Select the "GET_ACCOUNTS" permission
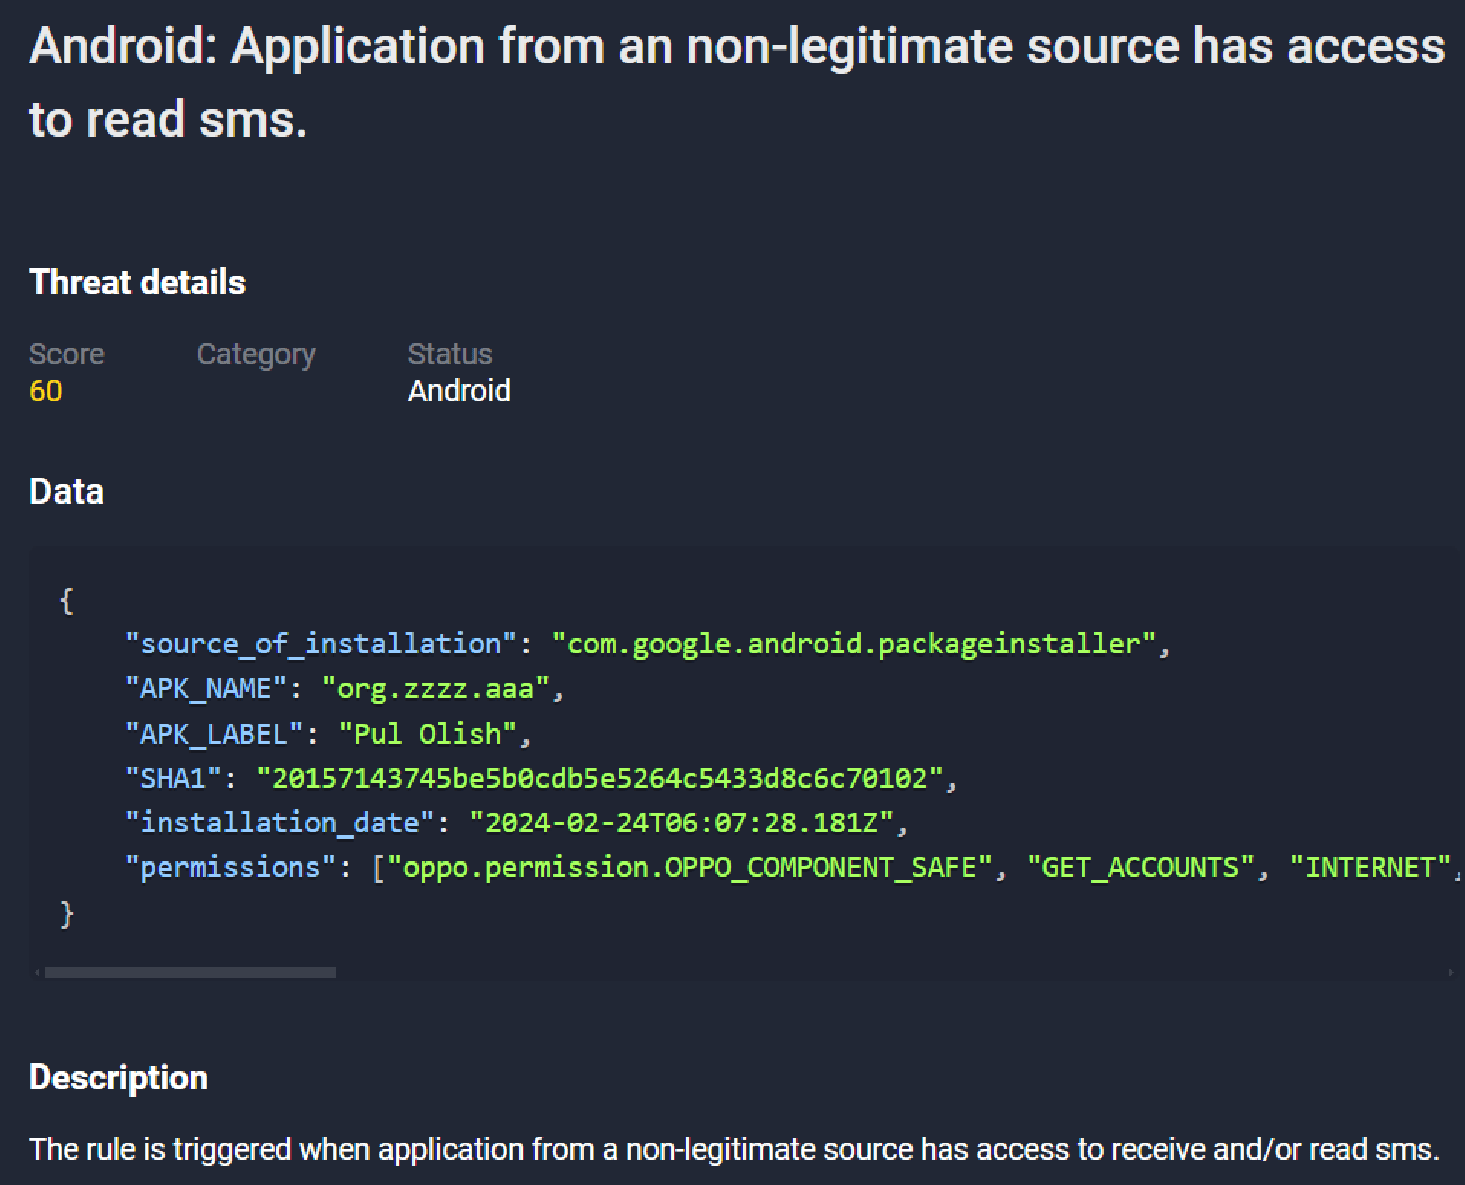The height and width of the screenshot is (1185, 1465). tap(1140, 867)
